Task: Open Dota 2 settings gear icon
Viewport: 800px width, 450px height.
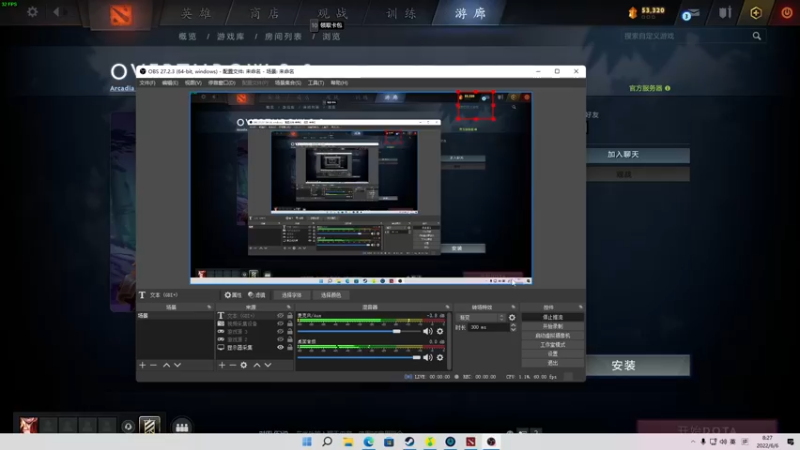Action: tap(32, 12)
